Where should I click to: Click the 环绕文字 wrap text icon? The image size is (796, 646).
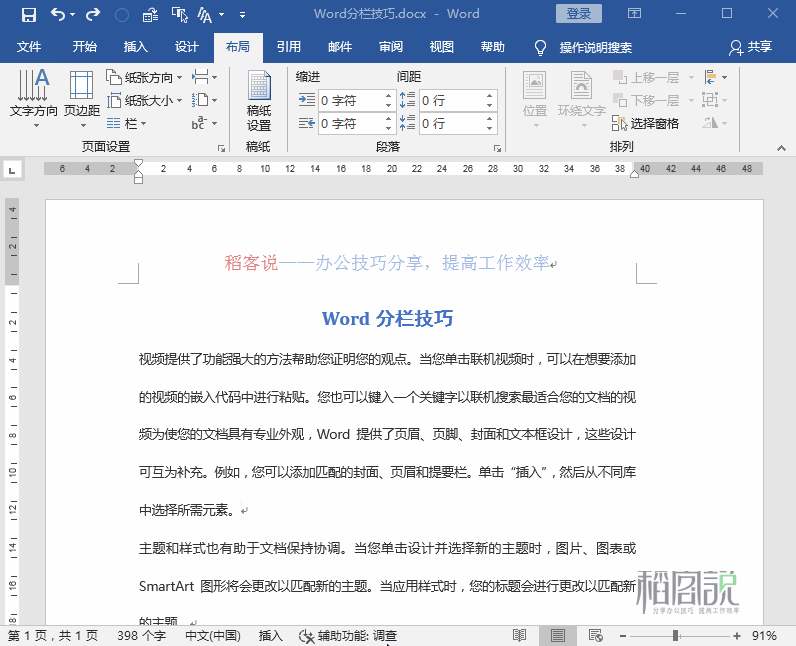tap(581, 98)
